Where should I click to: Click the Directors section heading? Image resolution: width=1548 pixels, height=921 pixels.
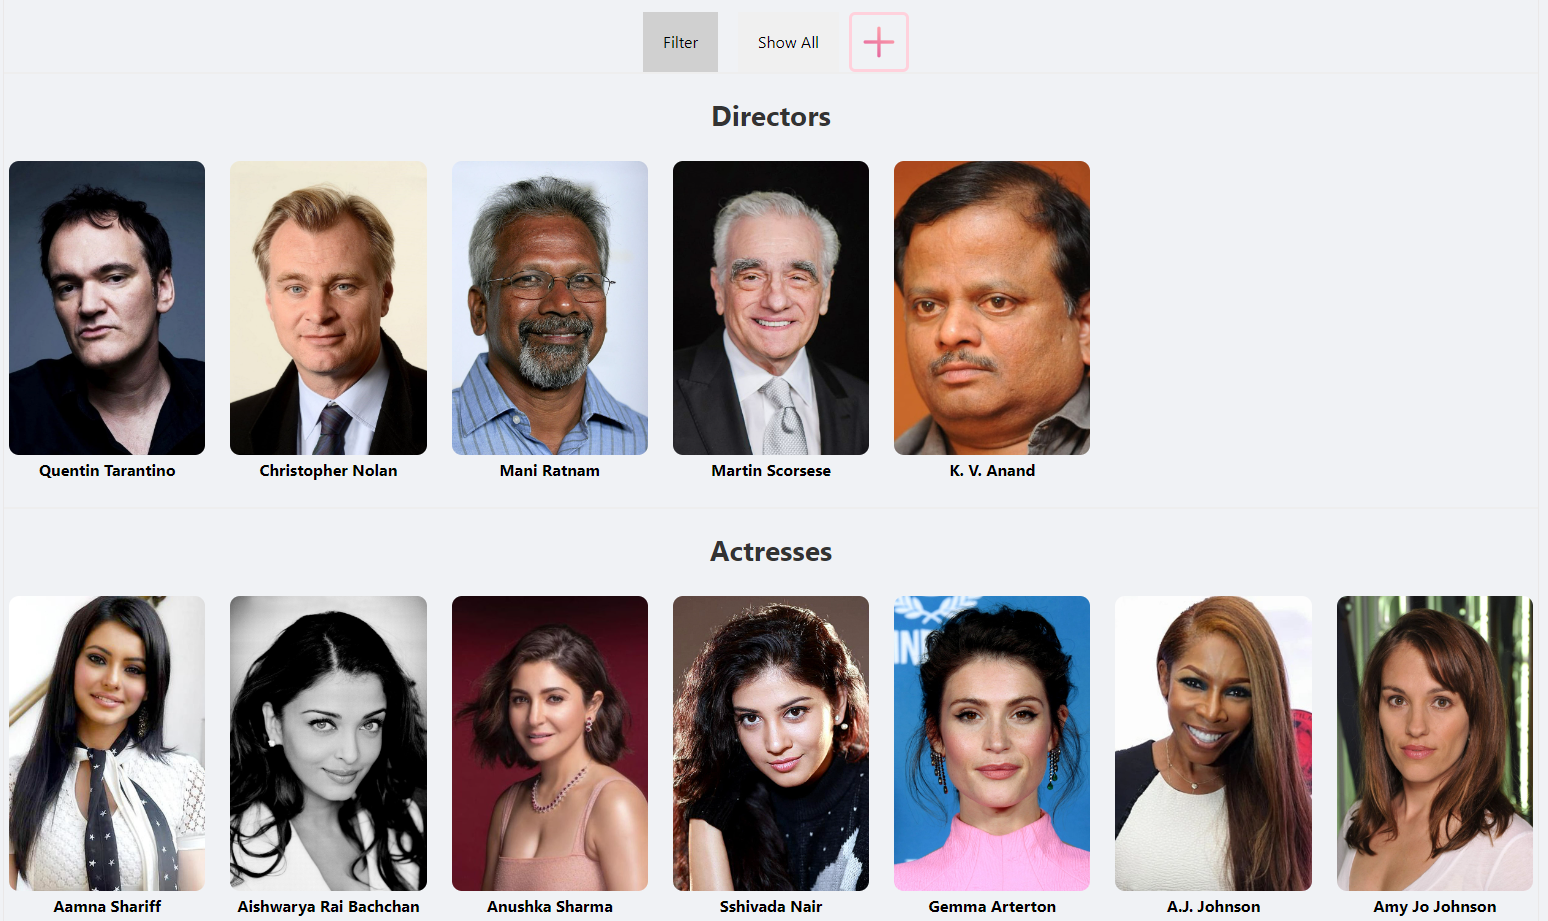pyautogui.click(x=771, y=116)
